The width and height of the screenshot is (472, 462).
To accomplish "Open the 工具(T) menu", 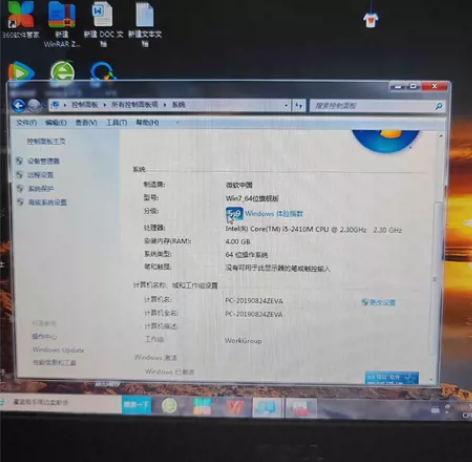I will point(116,123).
